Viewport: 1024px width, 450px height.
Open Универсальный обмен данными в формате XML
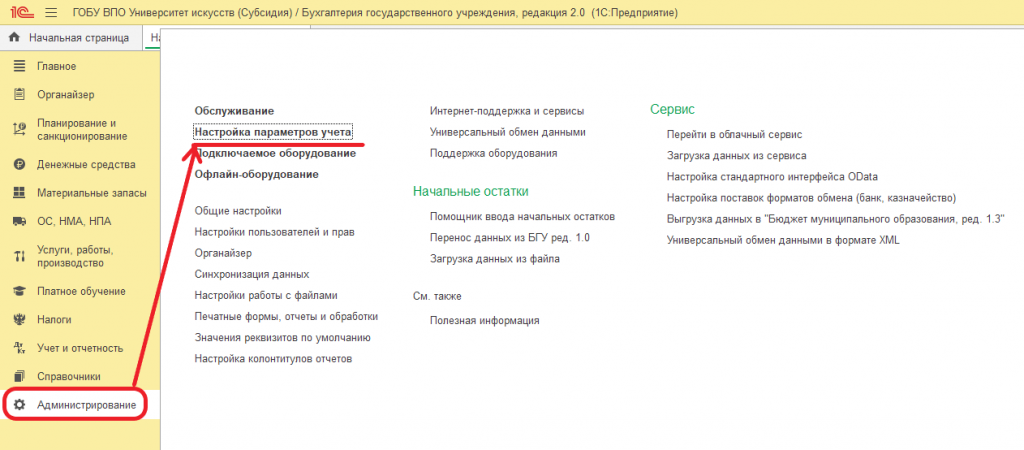coord(783,240)
